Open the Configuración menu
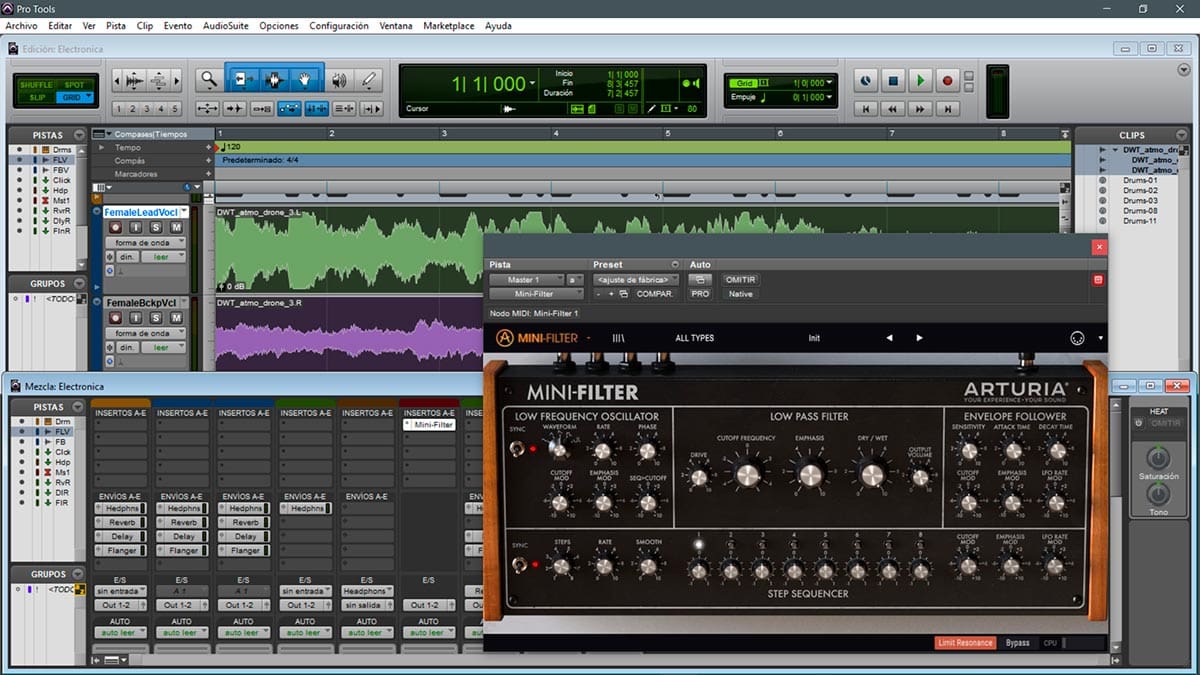Viewport: 1200px width, 675px height. pos(339,26)
